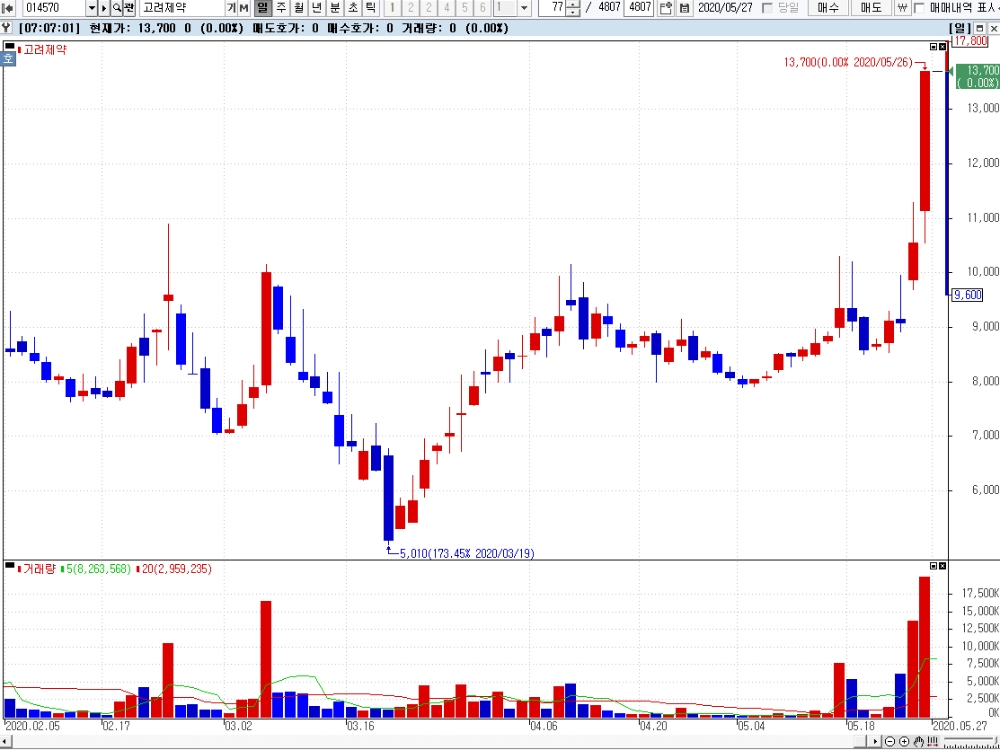This screenshot has height=750, width=1000.
Task: Click the blue 호 button at the chart's upper left
Action: click(8, 58)
